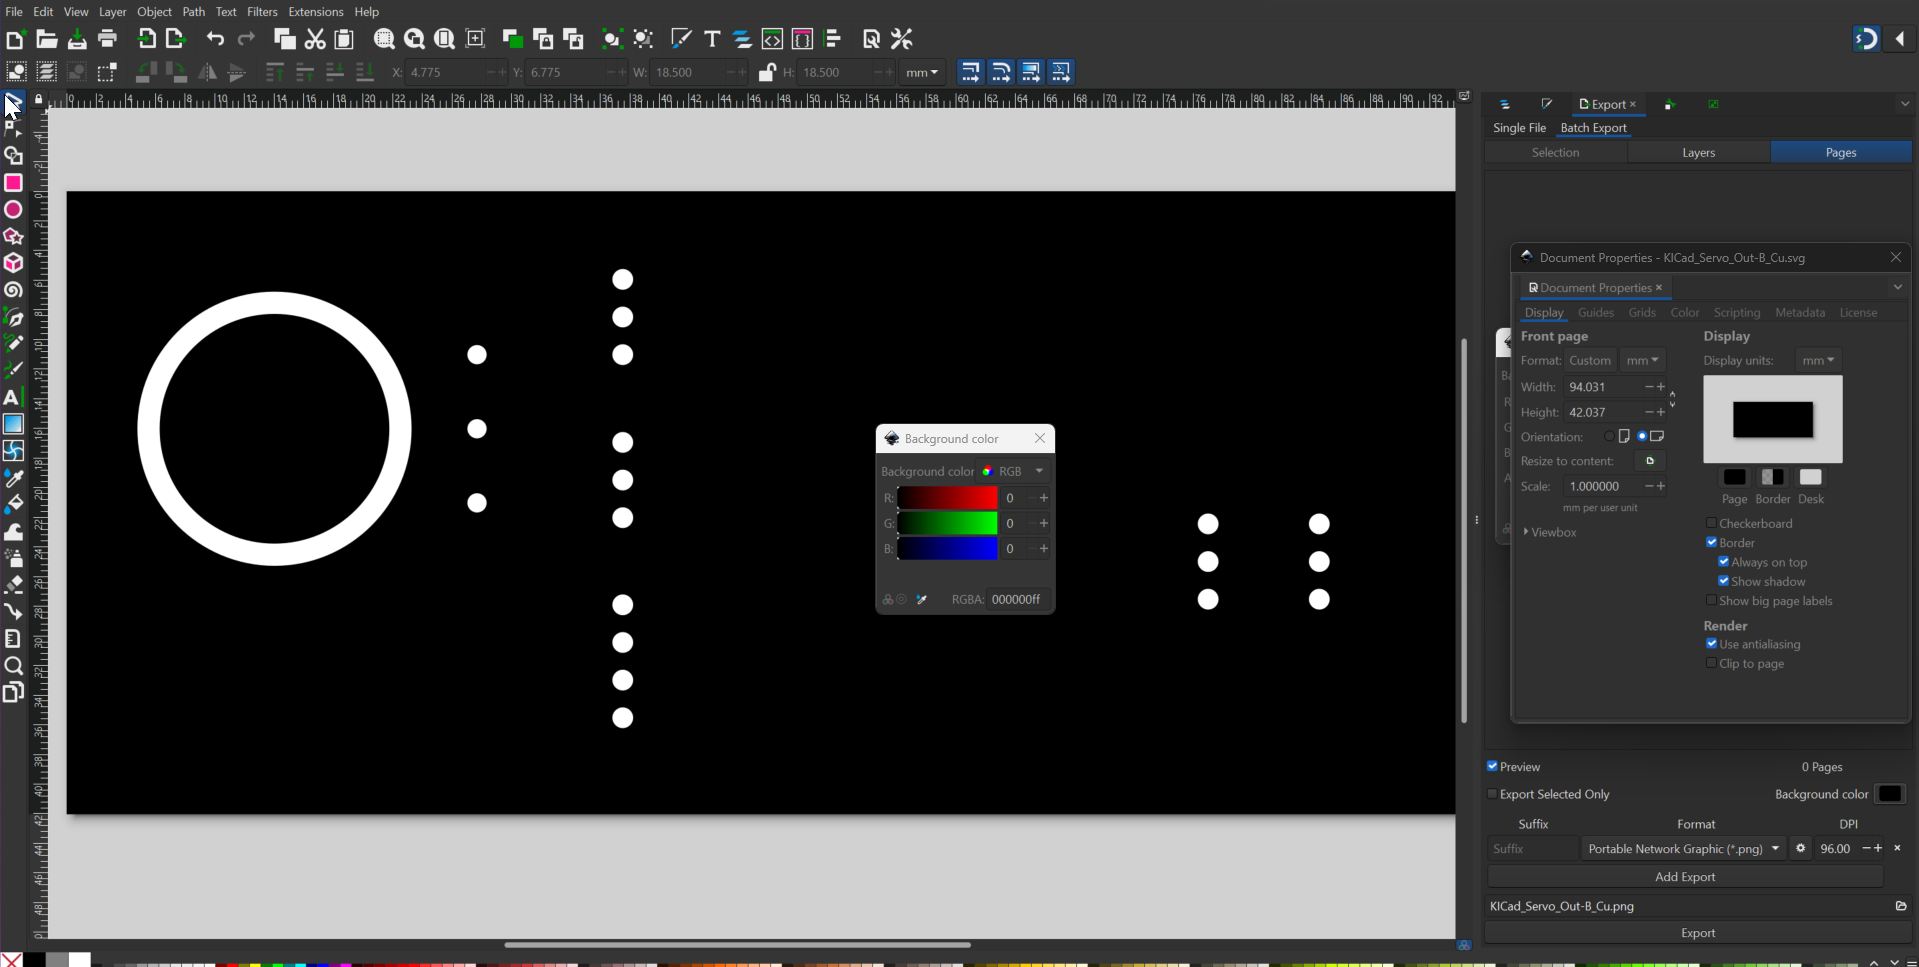
Task: Create a new document
Action: pyautogui.click(x=15, y=39)
